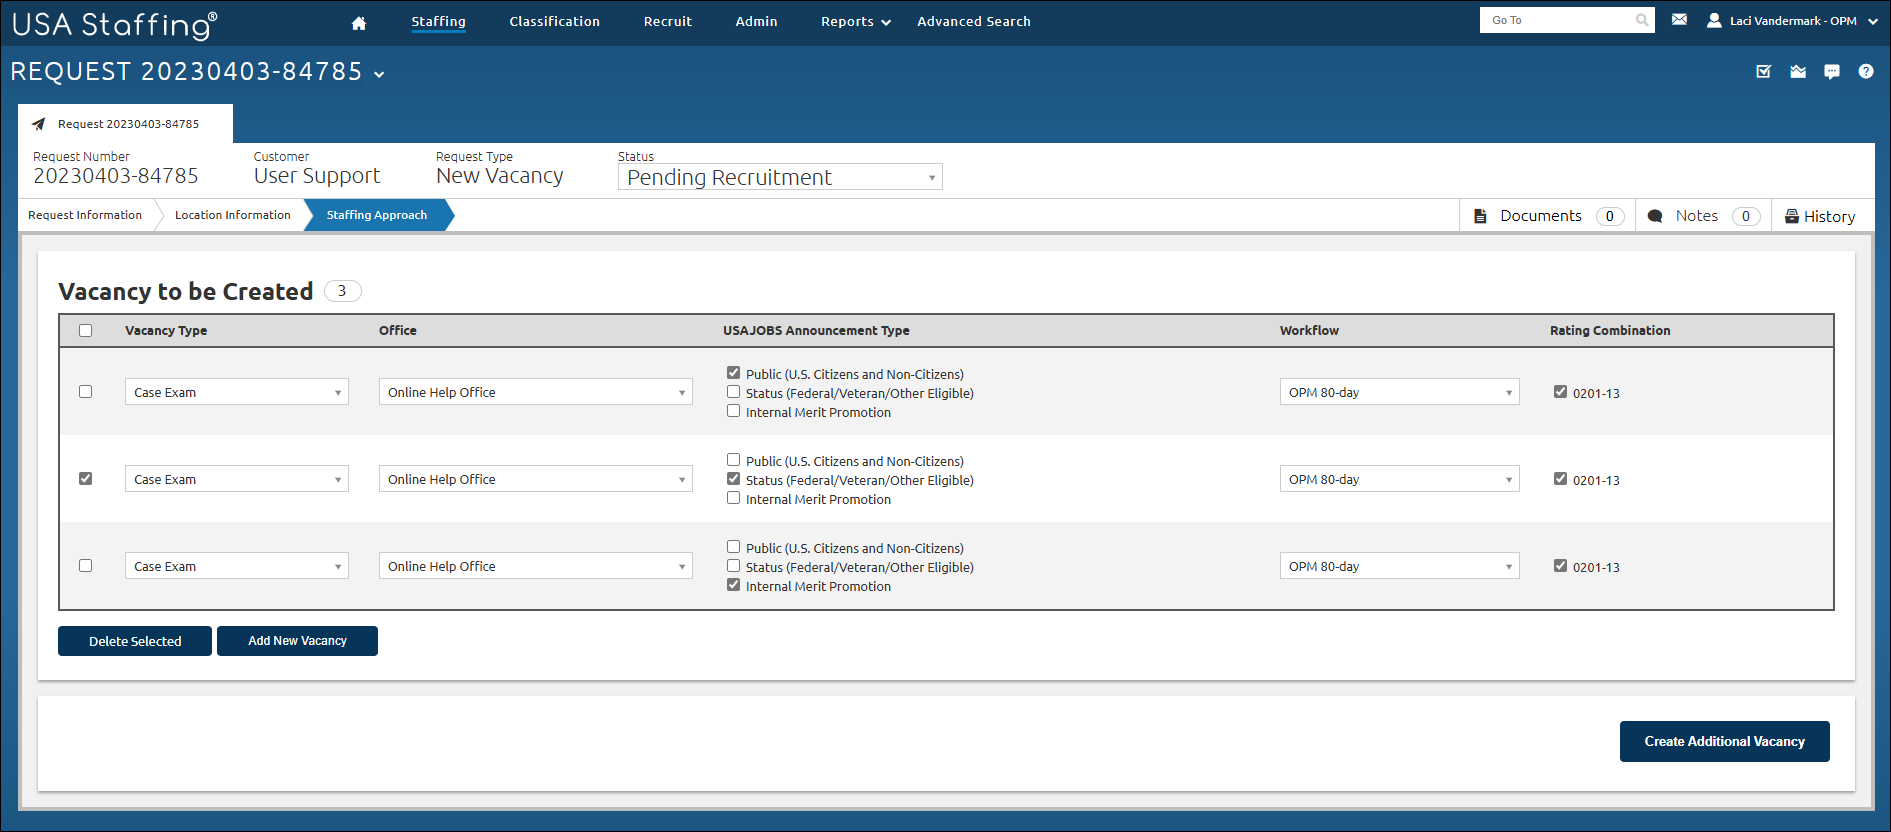
Task: Open the speech bubble feedback icon
Action: [x=1832, y=72]
